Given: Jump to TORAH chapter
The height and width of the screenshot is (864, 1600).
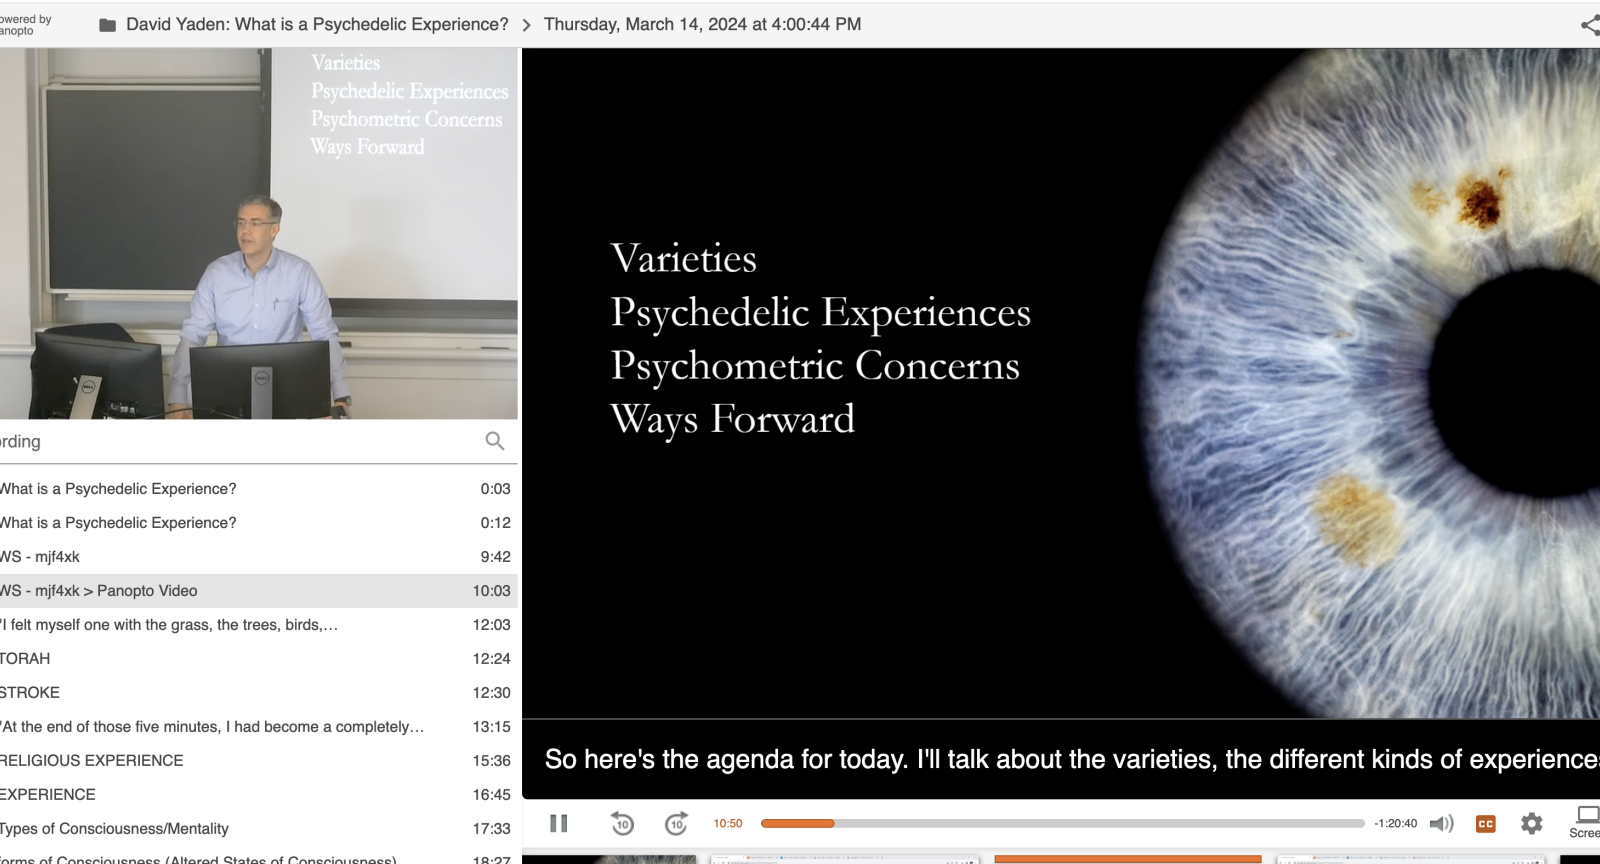Looking at the screenshot, I should [259, 659].
